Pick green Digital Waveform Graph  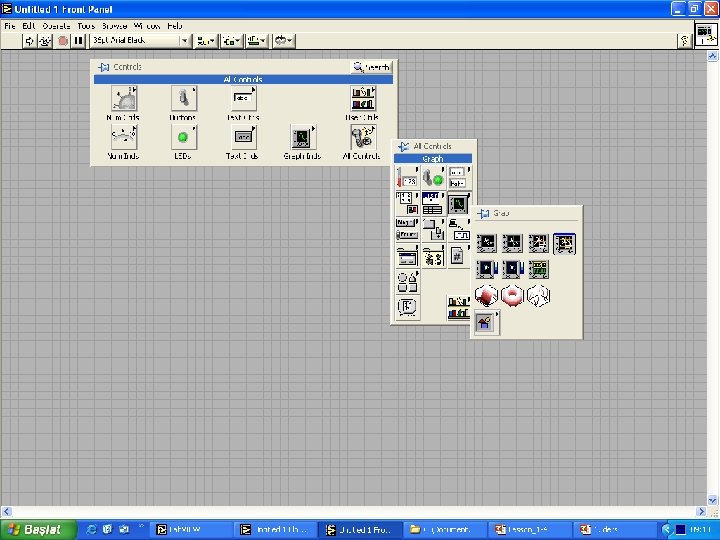[x=539, y=269]
